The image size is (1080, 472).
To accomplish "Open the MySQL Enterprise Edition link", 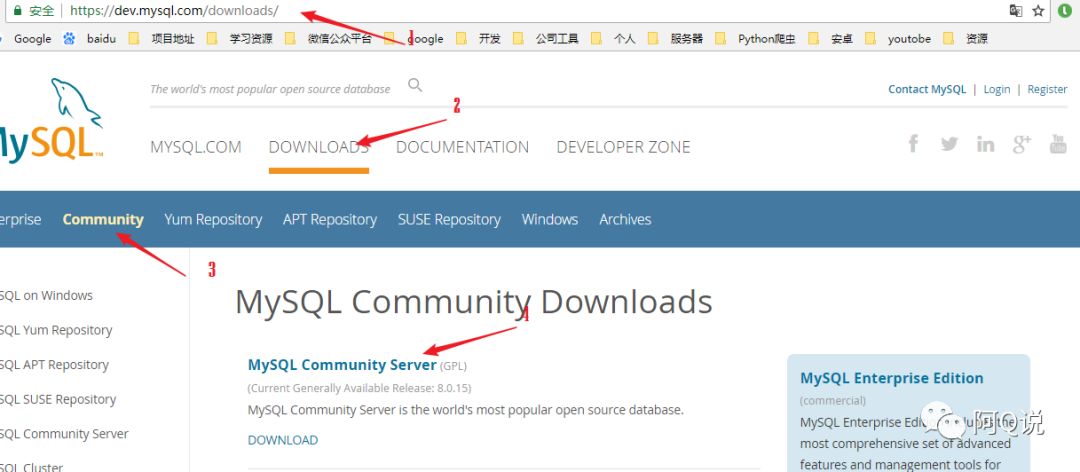I will point(891,378).
